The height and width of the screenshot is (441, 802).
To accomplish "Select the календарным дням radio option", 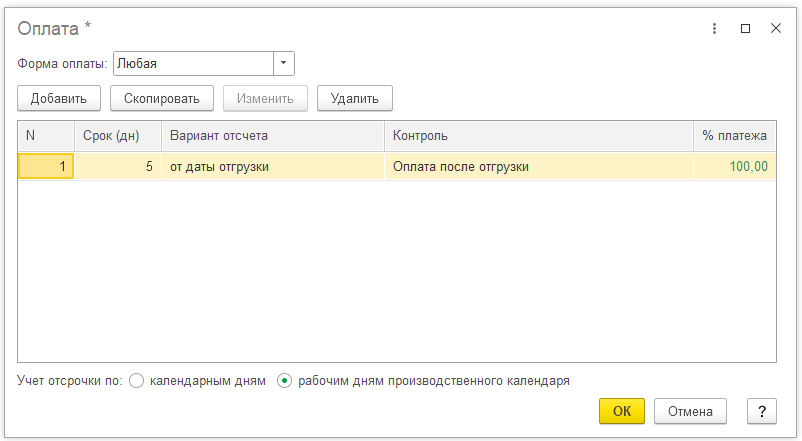I will tap(137, 381).
